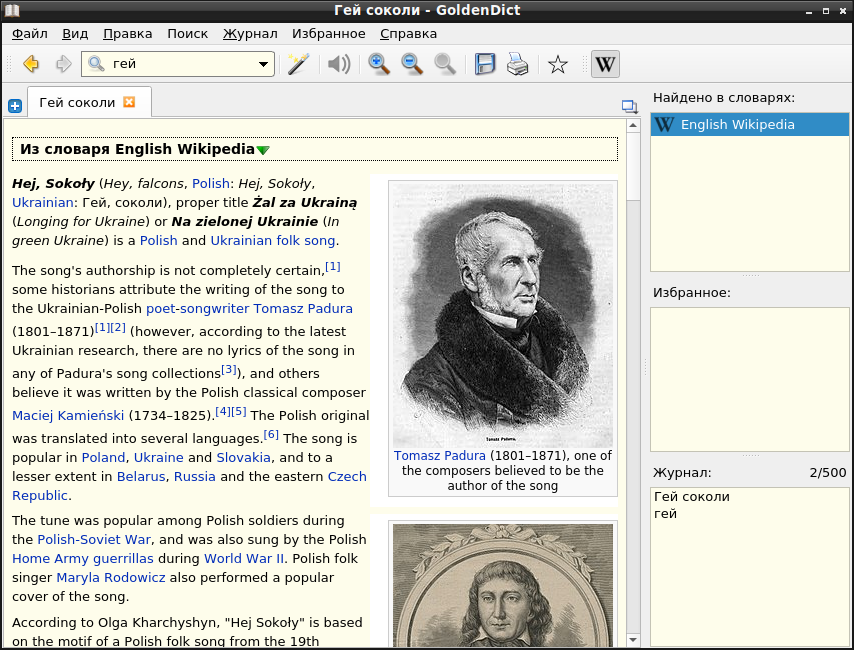Open the Home Army link

click(x=83, y=558)
